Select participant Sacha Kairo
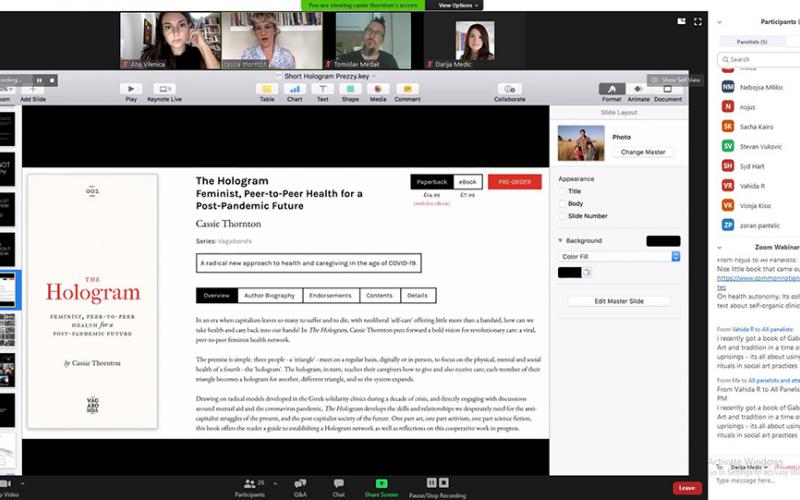The width and height of the screenshot is (800, 500). click(x=759, y=127)
